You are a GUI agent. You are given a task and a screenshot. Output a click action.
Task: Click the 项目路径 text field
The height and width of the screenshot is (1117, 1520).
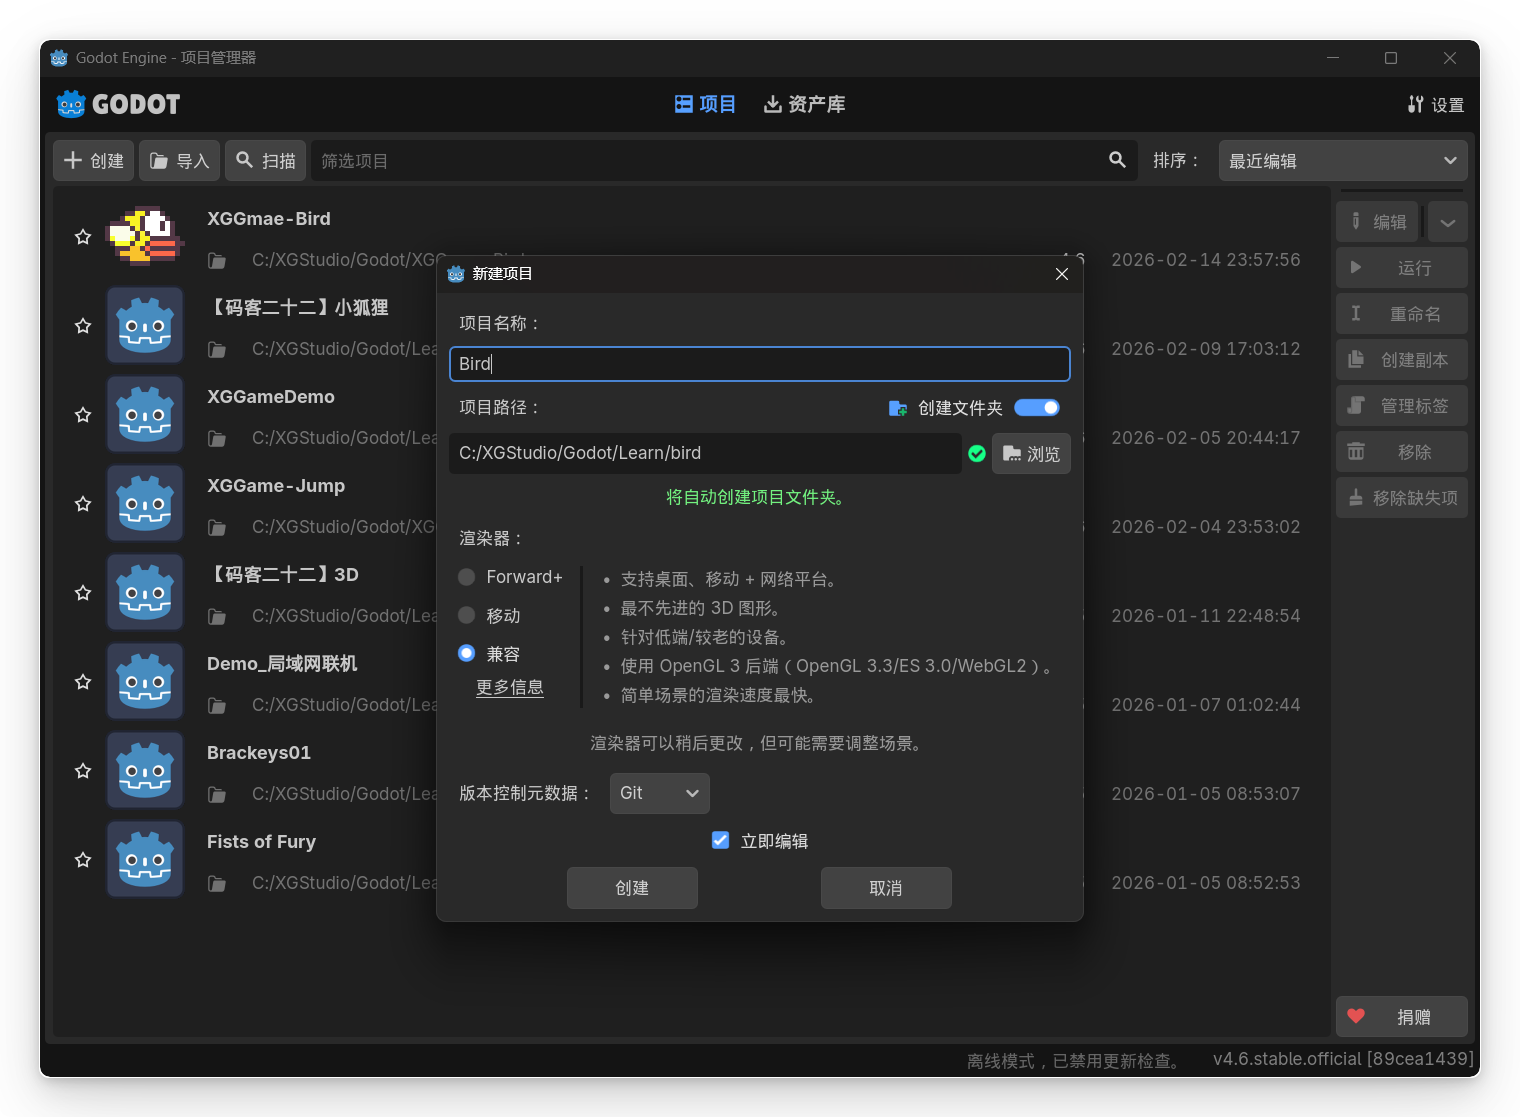(705, 453)
